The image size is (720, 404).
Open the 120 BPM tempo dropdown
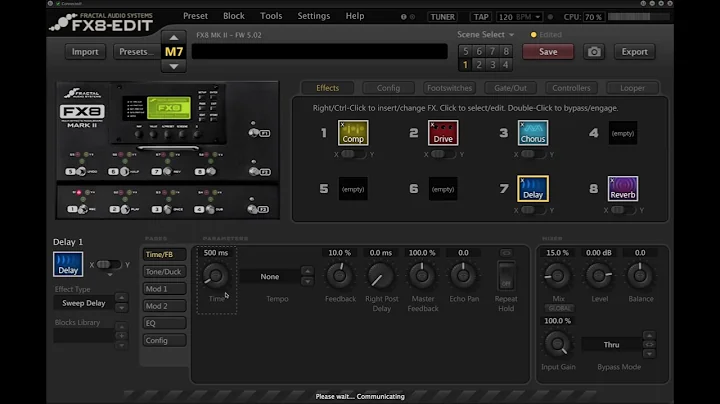click(519, 17)
